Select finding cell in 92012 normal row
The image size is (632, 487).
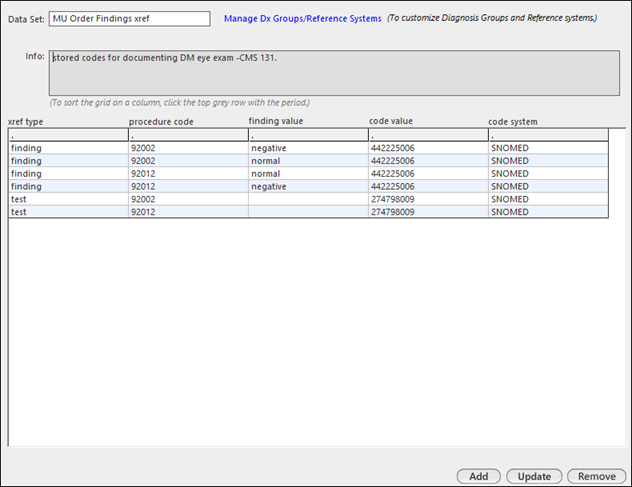pos(68,174)
